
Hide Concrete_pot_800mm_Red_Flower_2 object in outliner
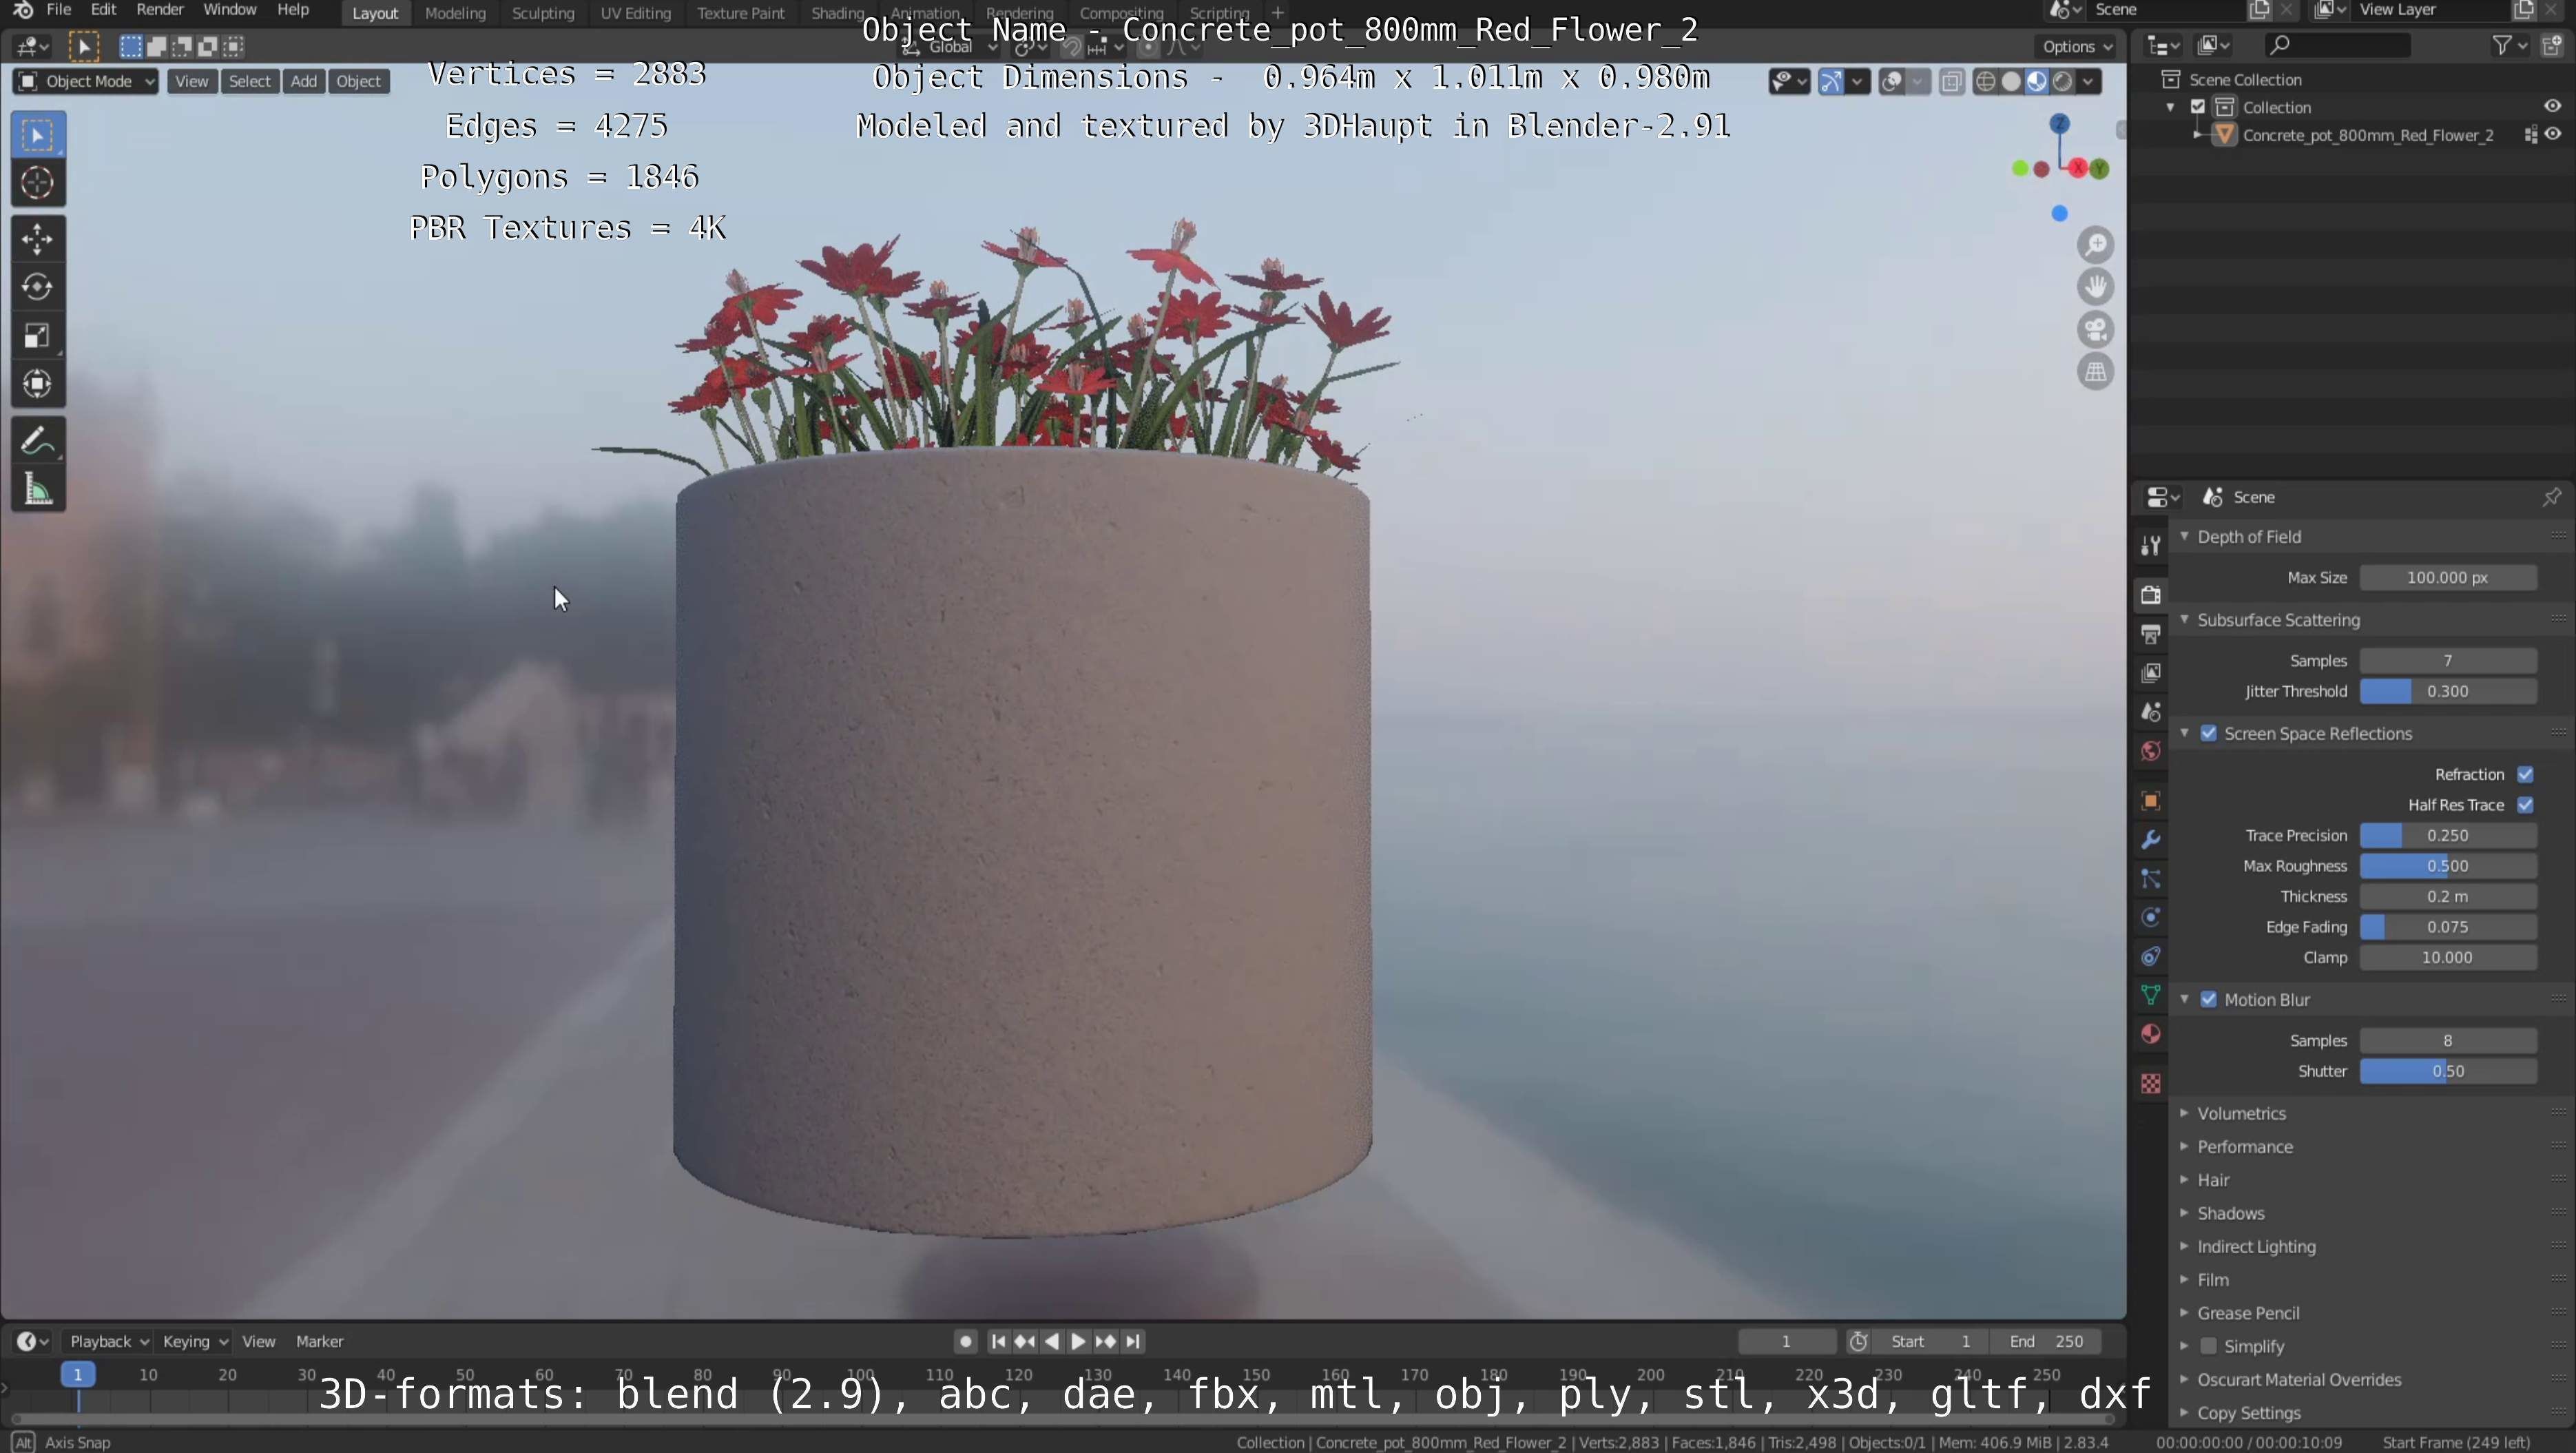2553,135
